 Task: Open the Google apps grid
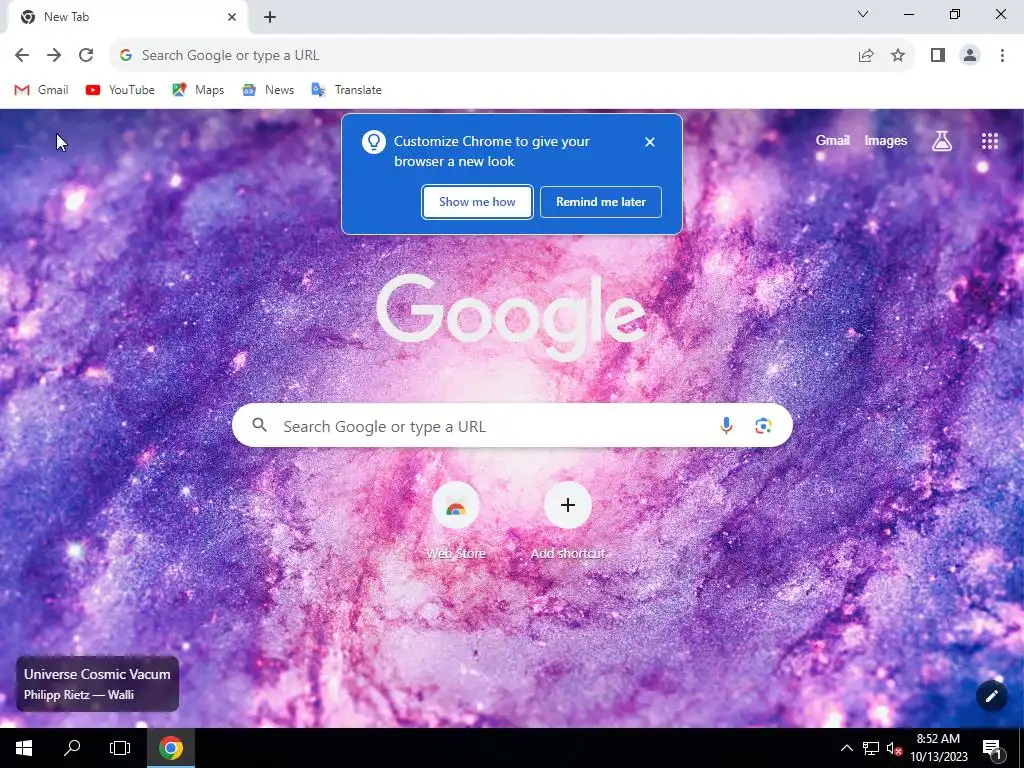tap(990, 141)
